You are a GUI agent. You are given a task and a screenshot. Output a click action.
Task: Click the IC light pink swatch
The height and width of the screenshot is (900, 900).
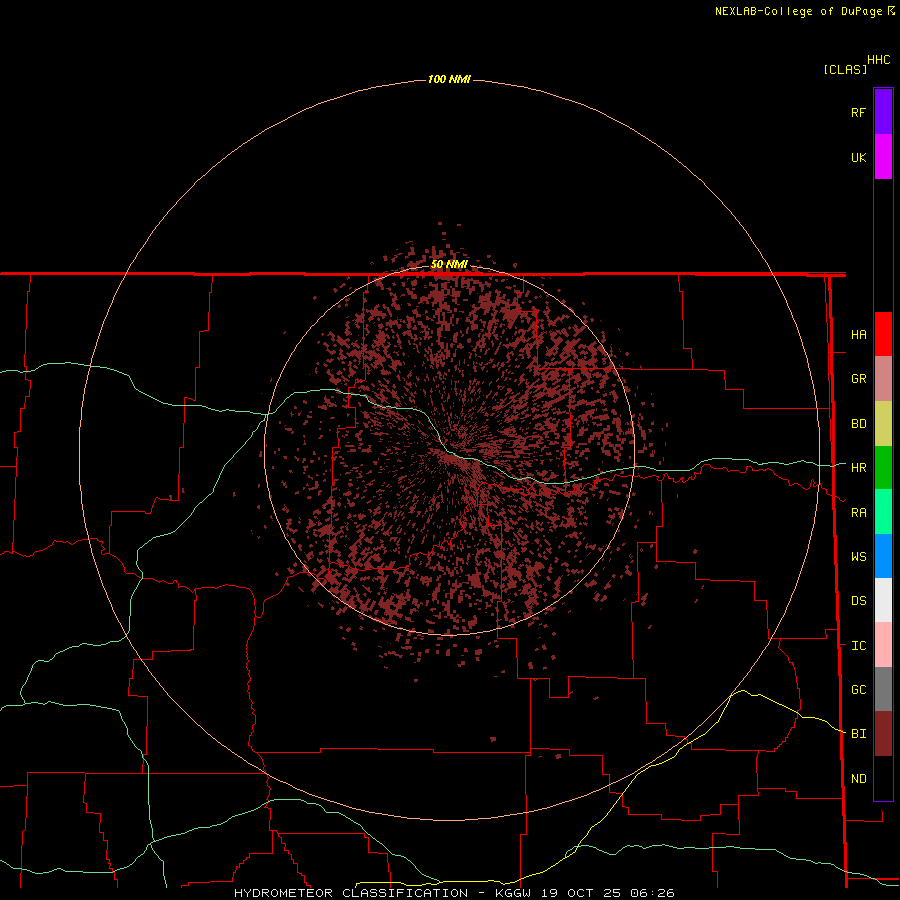click(883, 645)
